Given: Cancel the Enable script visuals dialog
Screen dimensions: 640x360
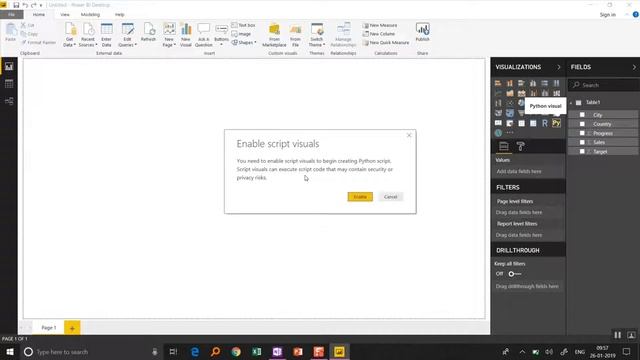Looking at the screenshot, I should click(x=391, y=197).
